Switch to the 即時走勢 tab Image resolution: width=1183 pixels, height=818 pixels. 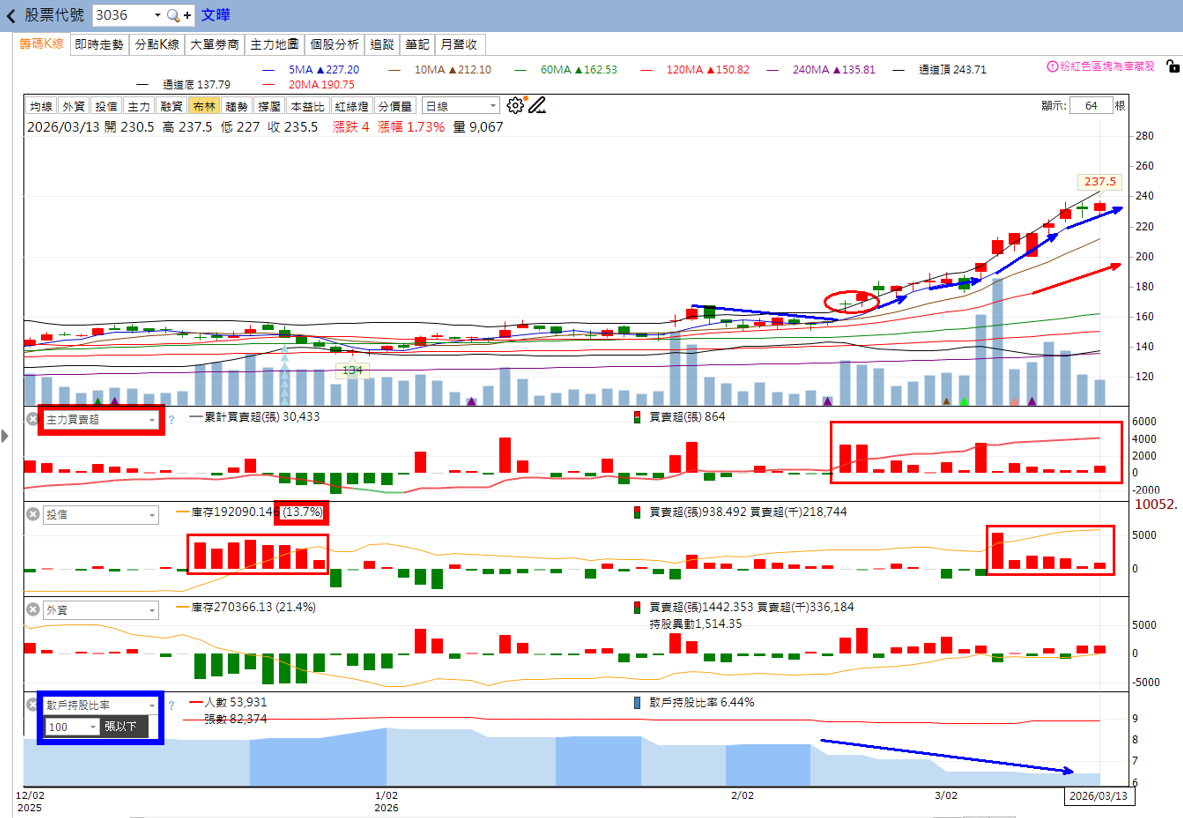click(99, 44)
